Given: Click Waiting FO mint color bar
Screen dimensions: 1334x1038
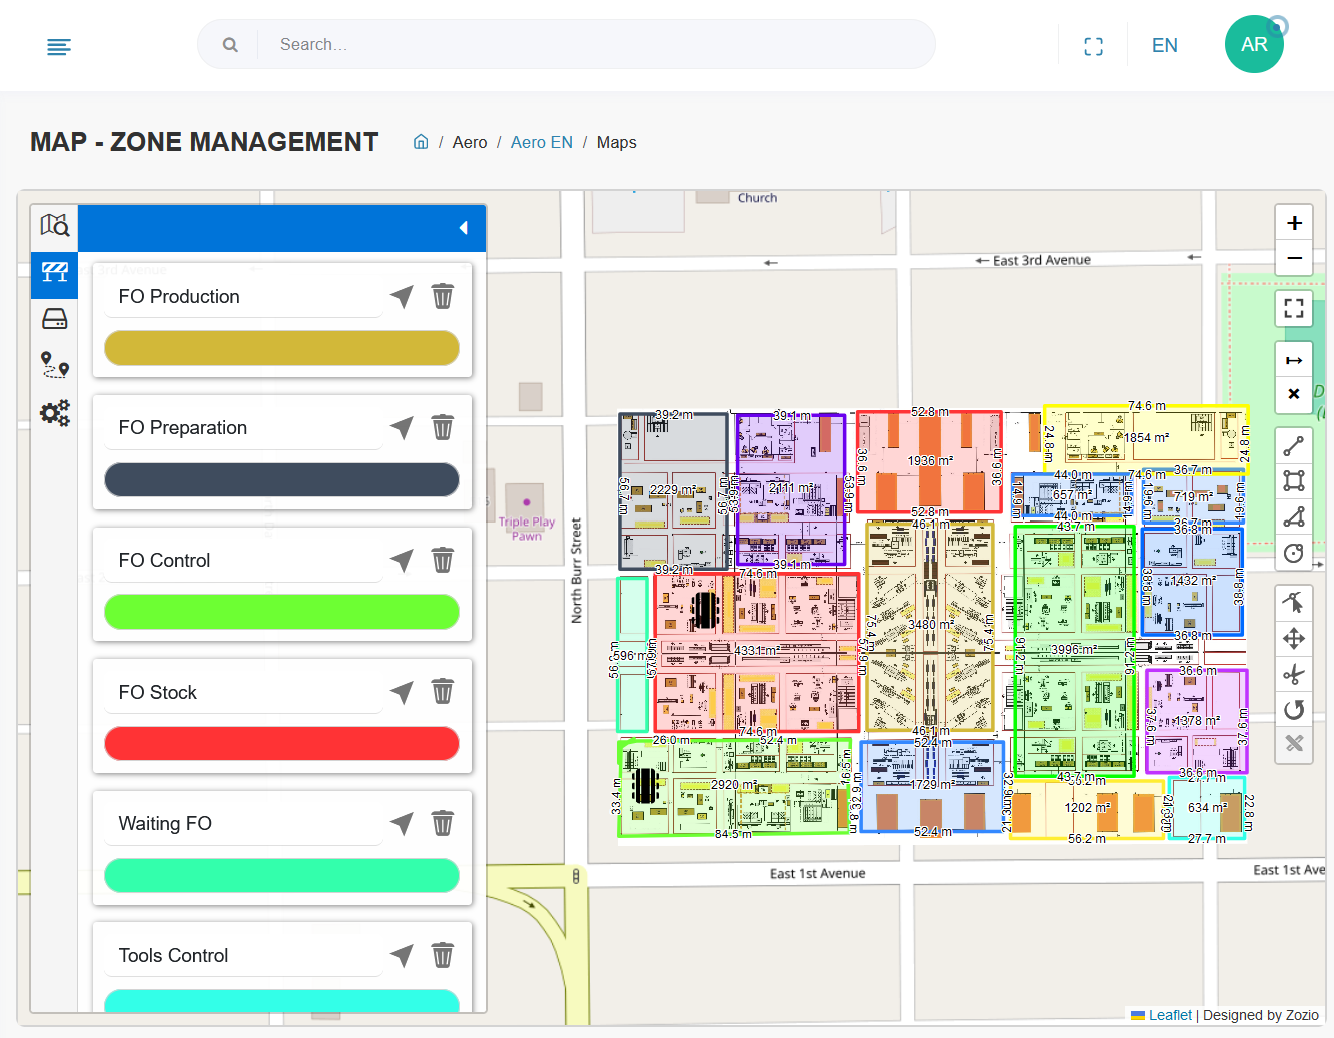Looking at the screenshot, I should click(x=282, y=876).
